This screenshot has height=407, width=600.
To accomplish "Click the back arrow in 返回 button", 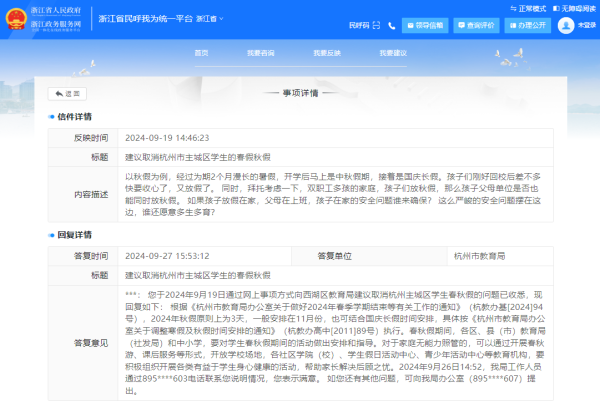I will (x=58, y=93).
